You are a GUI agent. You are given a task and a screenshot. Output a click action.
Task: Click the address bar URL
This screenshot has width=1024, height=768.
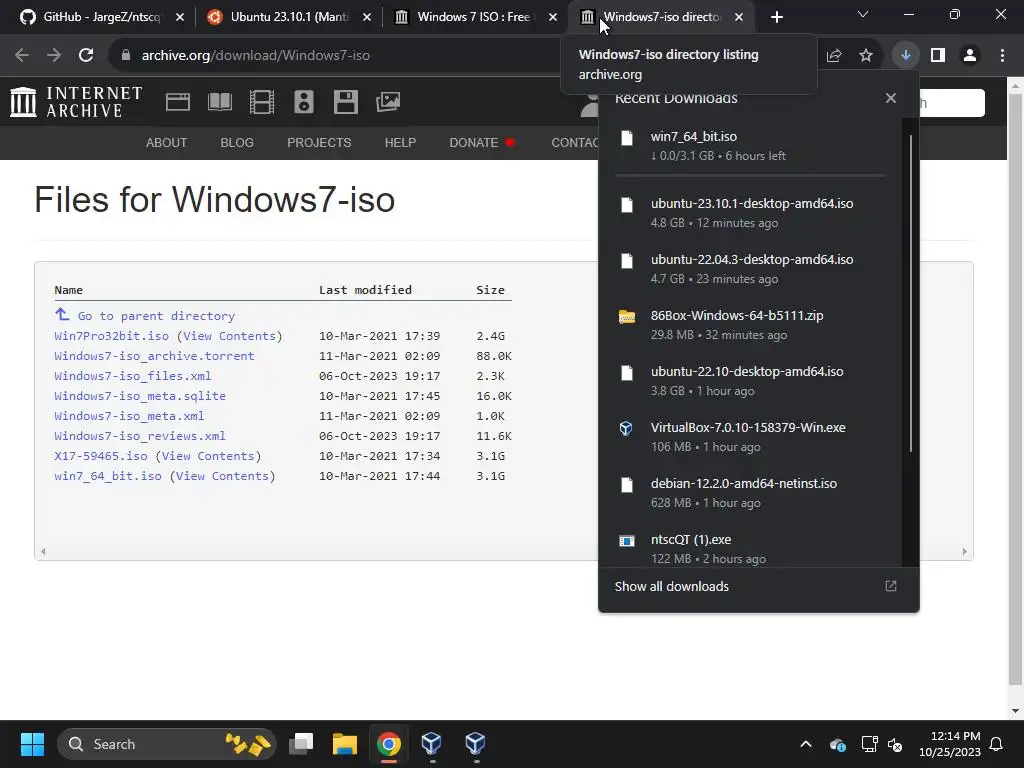pyautogui.click(x=255, y=56)
